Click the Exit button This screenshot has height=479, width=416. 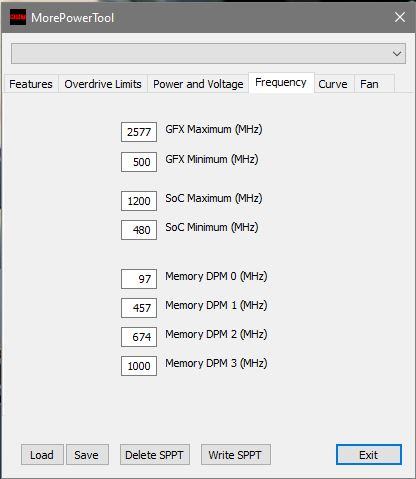pos(369,455)
